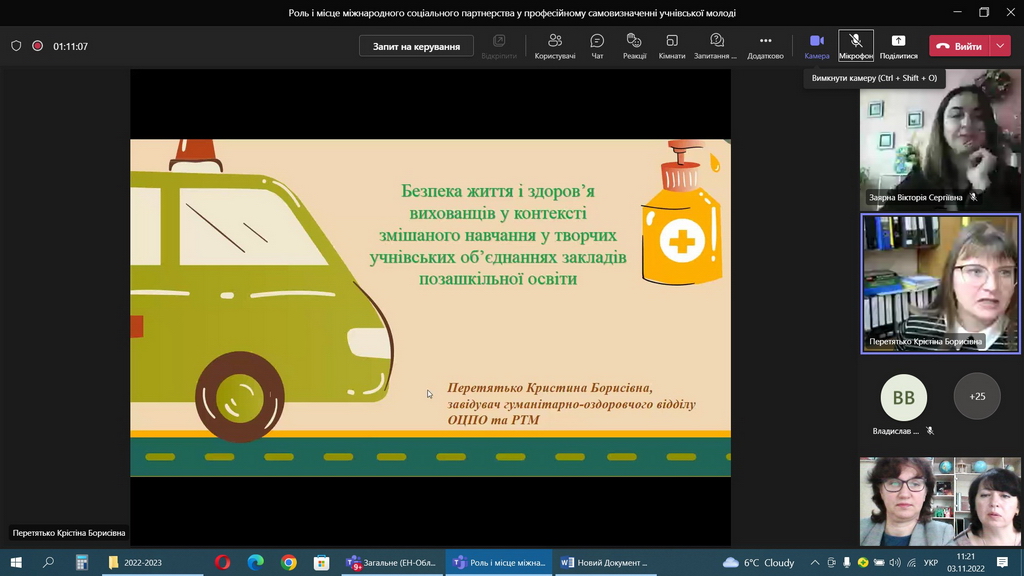1024x576 pixels.
Task: Turn off the Камера camera
Action: (x=816, y=45)
